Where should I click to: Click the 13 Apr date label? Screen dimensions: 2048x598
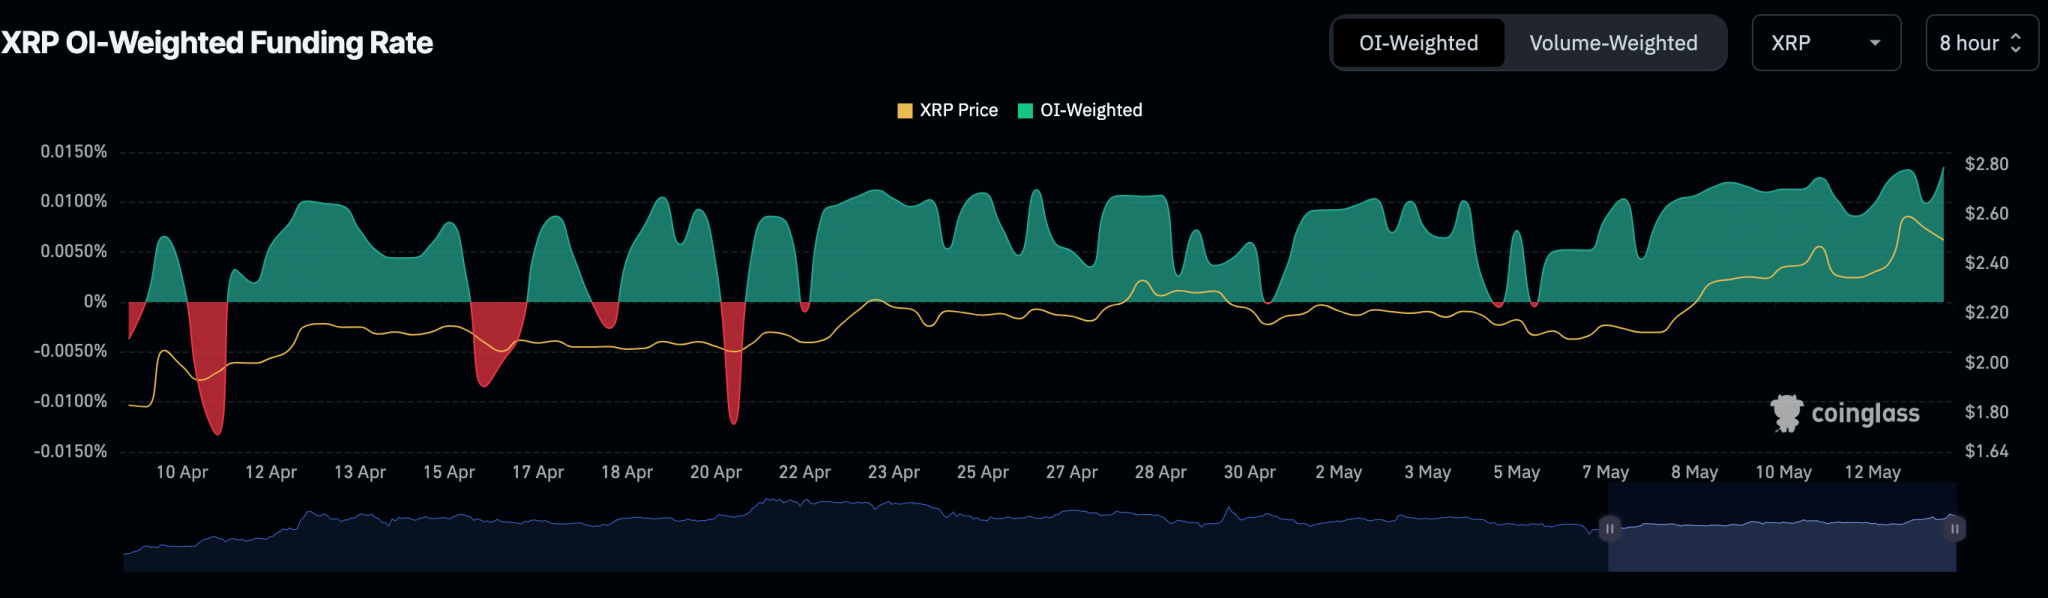[x=360, y=472]
